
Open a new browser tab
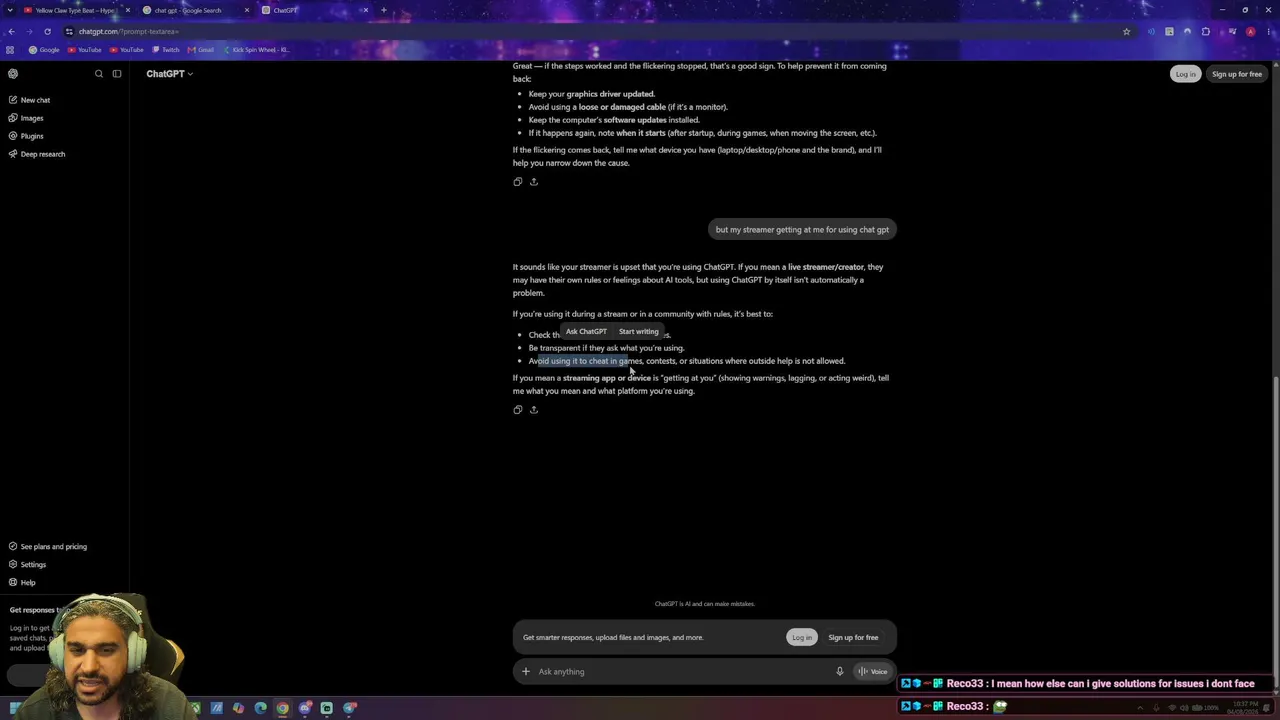pos(384,10)
